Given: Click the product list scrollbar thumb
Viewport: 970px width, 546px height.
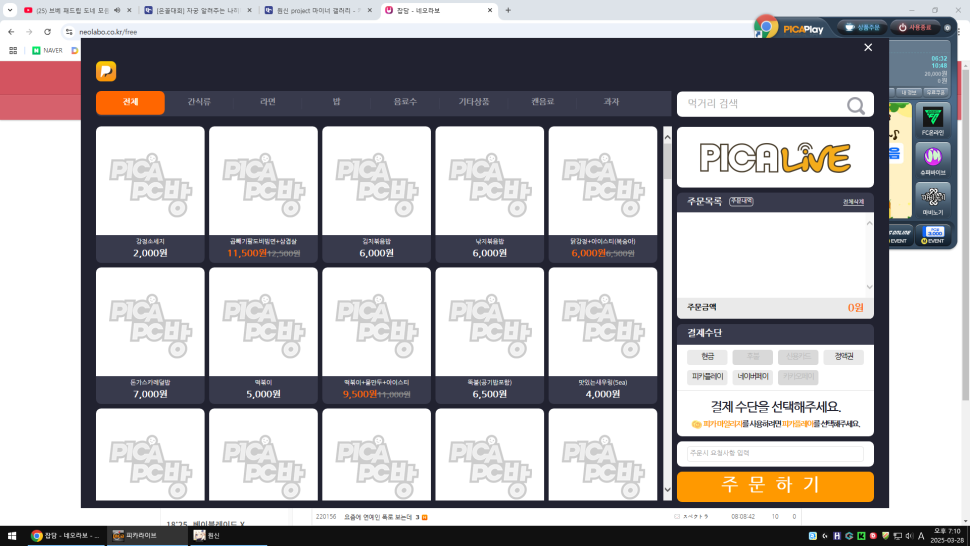Looking at the screenshot, I should tap(667, 161).
